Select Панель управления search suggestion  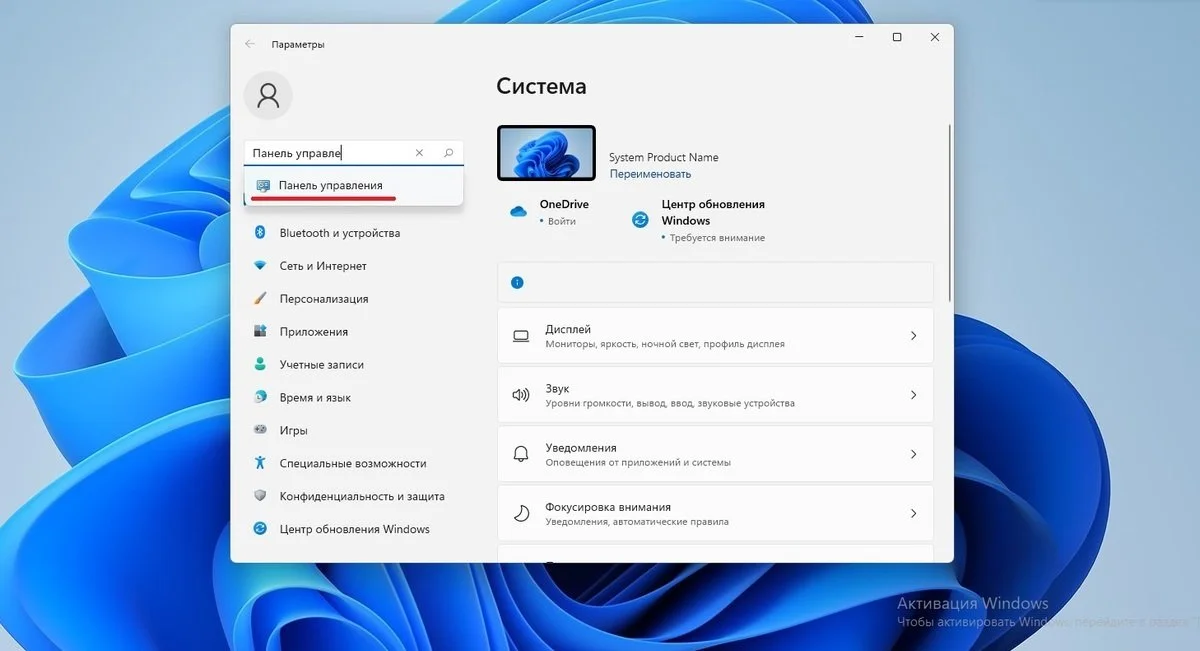(x=354, y=186)
